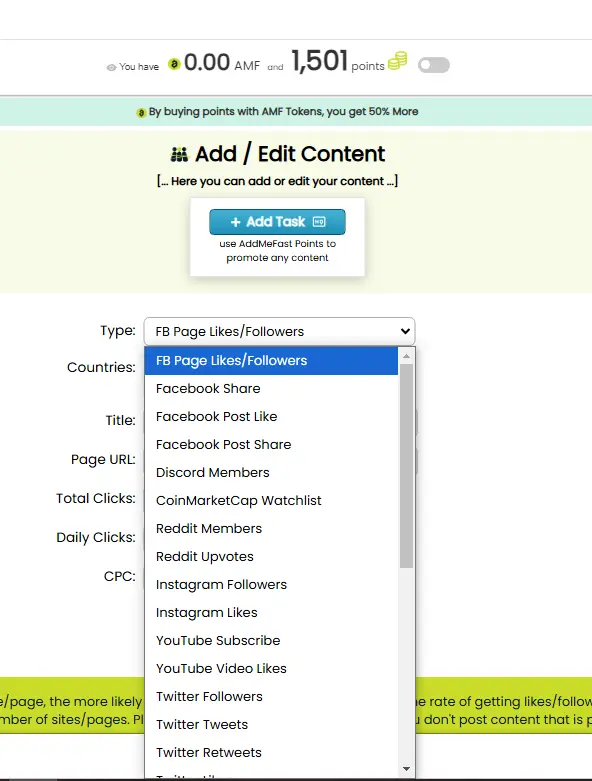Select Discord Members option
The image size is (592, 781).
point(271,472)
